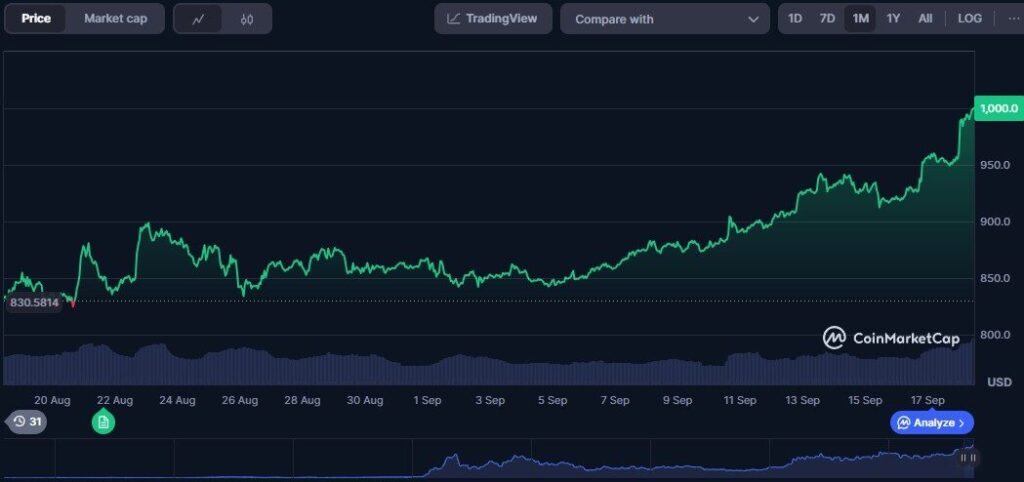The image size is (1024, 482).
Task: Click the 3 Sep date label
Action: pyautogui.click(x=490, y=400)
